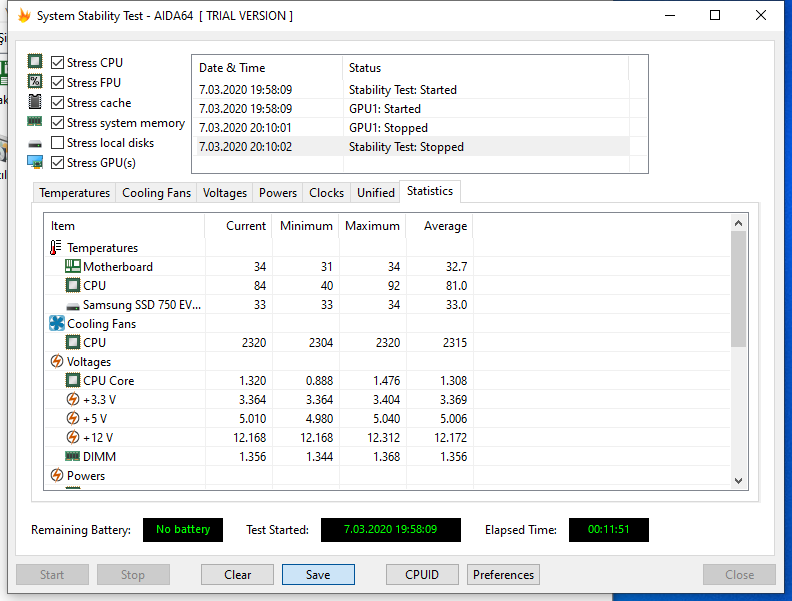Click the CPU fan row icon
Screen dimensions: 792x601
(73, 342)
